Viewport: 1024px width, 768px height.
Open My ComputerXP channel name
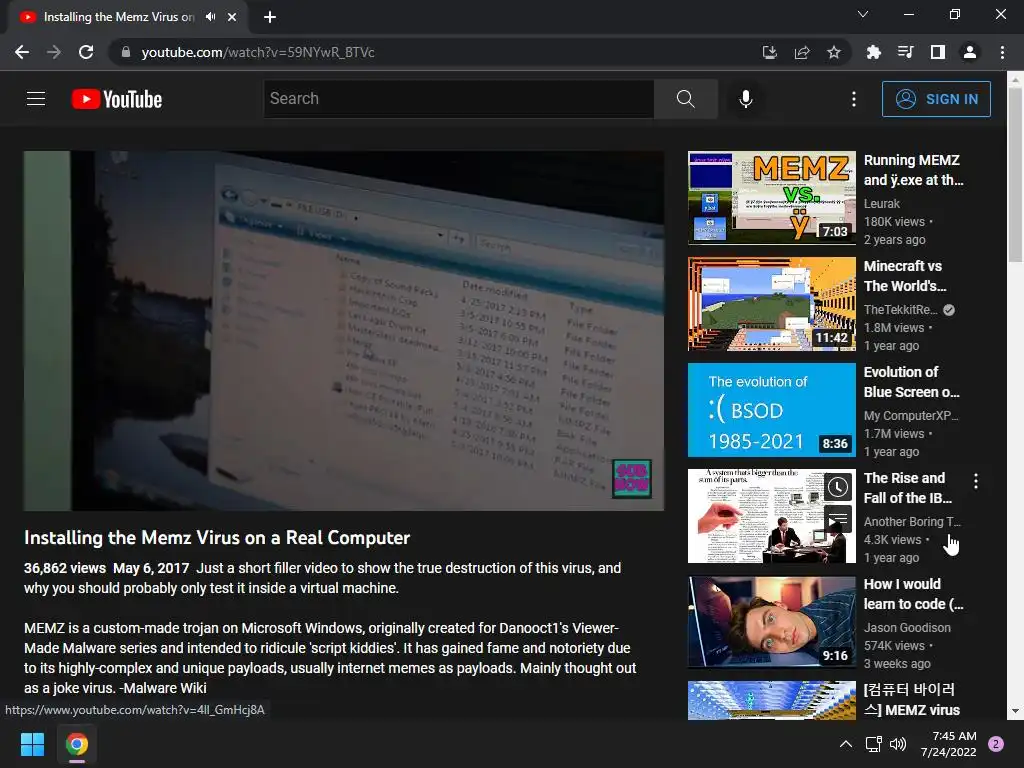click(x=911, y=415)
